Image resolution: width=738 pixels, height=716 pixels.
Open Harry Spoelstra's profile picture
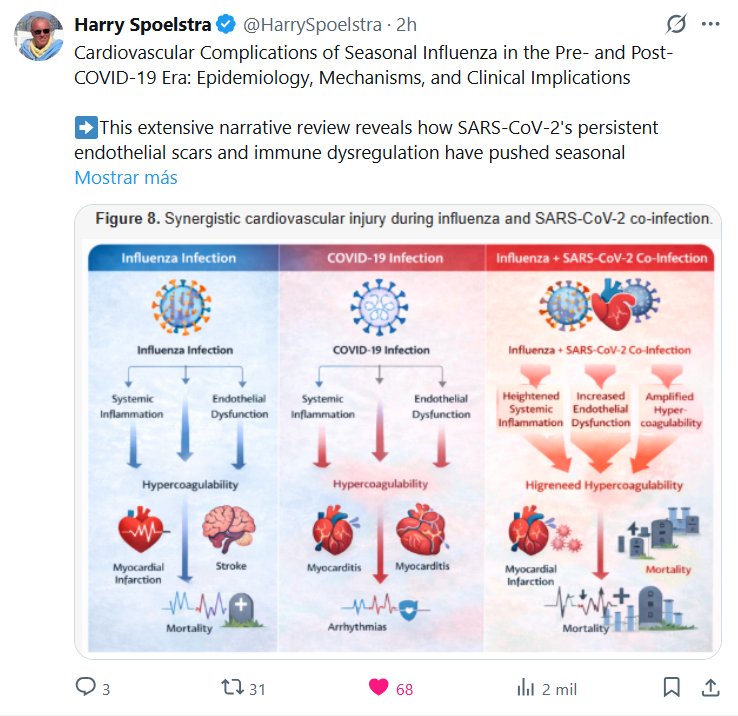(39, 38)
